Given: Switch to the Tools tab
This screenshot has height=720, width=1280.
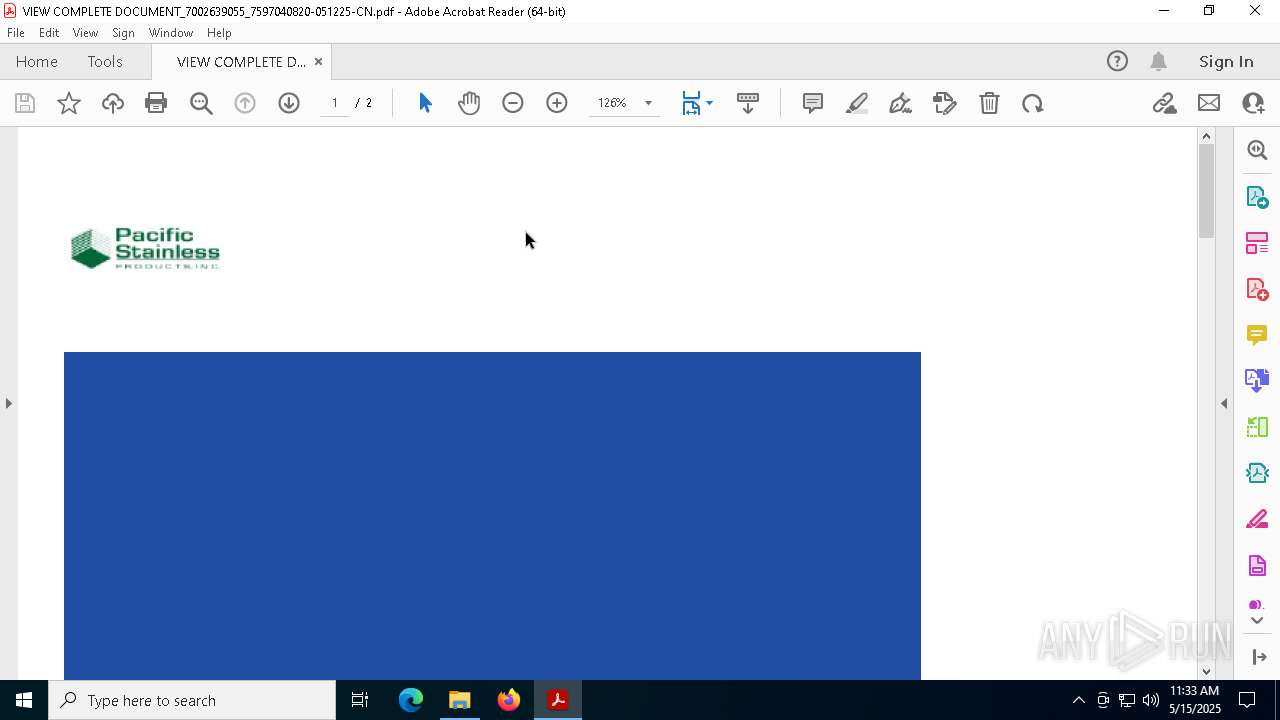Looking at the screenshot, I should [x=105, y=61].
